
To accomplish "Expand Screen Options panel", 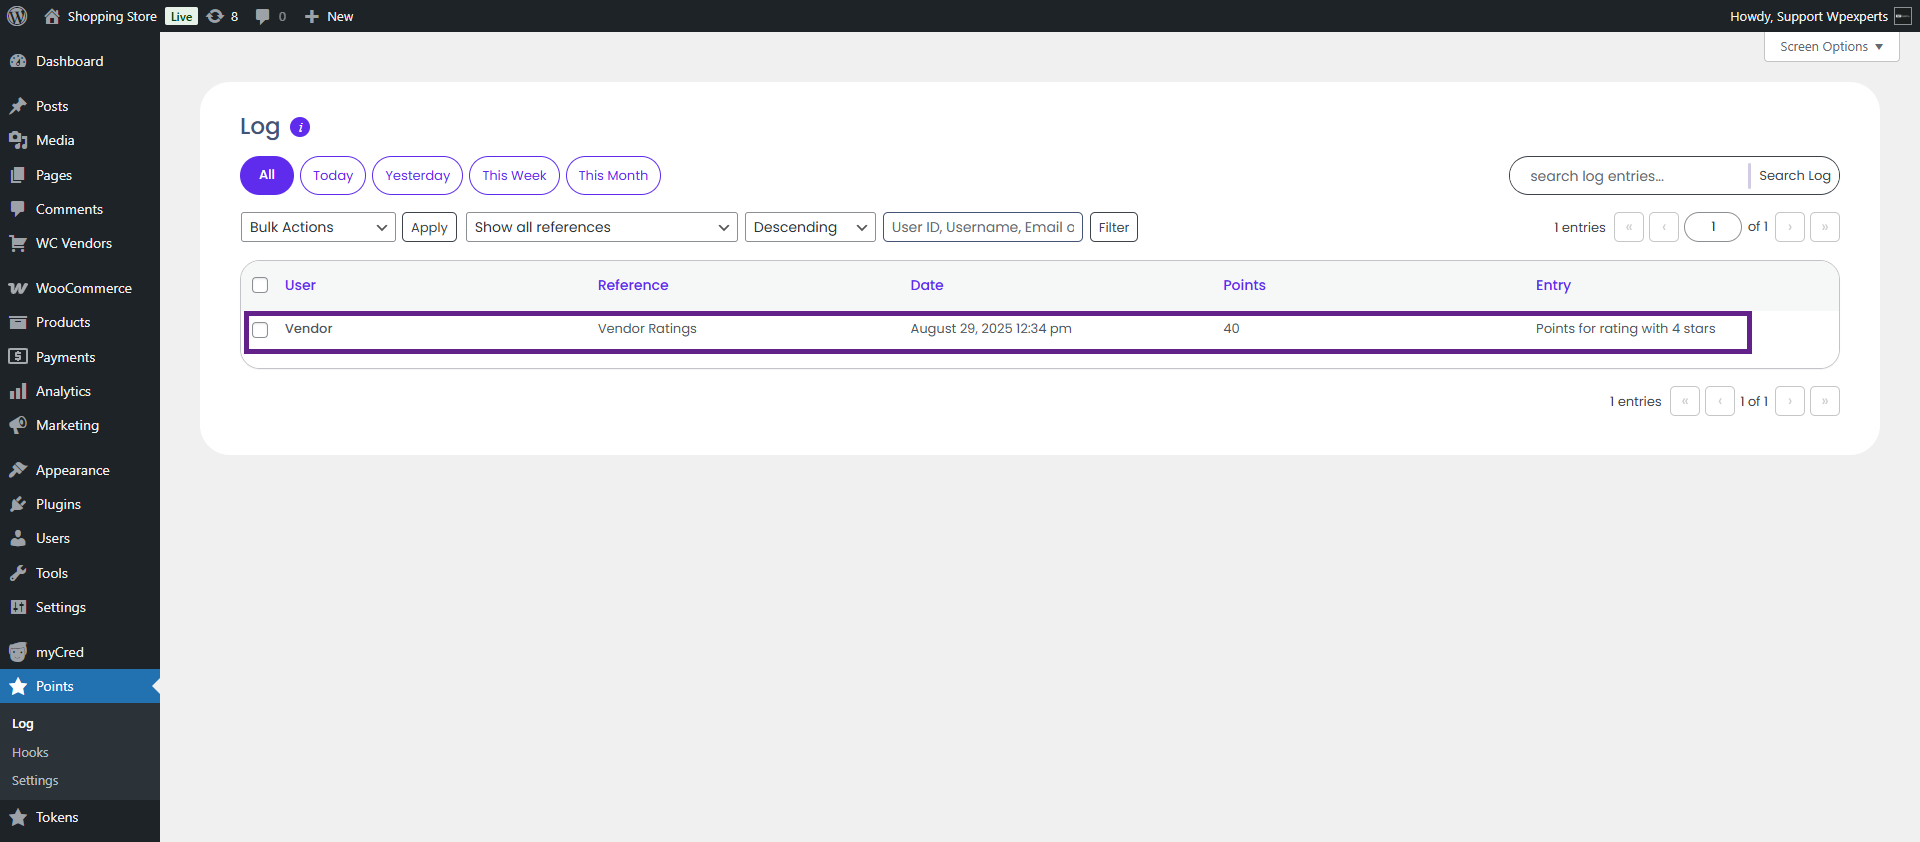I will (x=1830, y=47).
